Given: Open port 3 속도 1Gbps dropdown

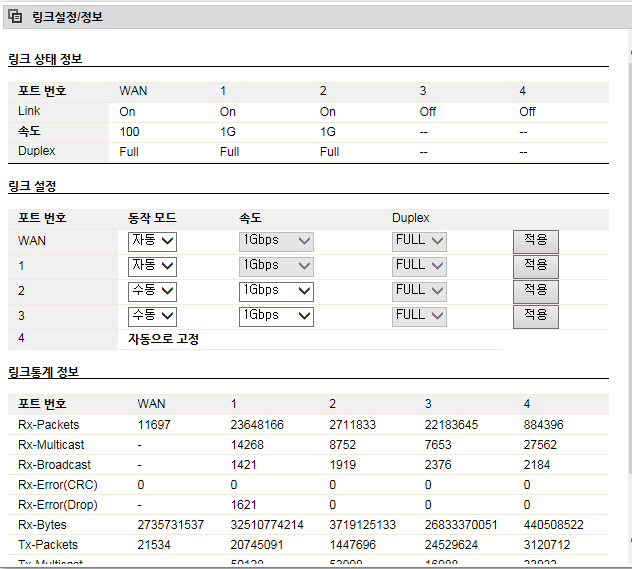Looking at the screenshot, I should tap(276, 317).
